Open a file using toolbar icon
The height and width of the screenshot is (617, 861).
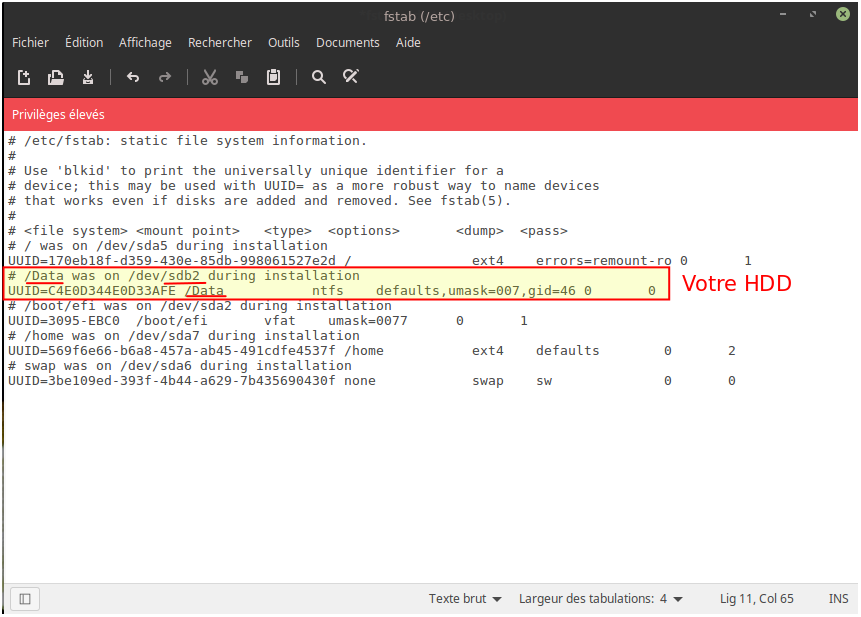55,77
